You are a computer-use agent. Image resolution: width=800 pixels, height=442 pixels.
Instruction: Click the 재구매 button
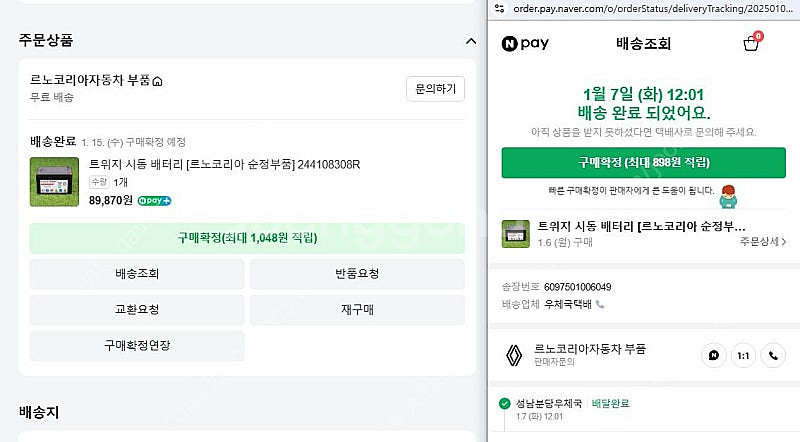[357, 310]
